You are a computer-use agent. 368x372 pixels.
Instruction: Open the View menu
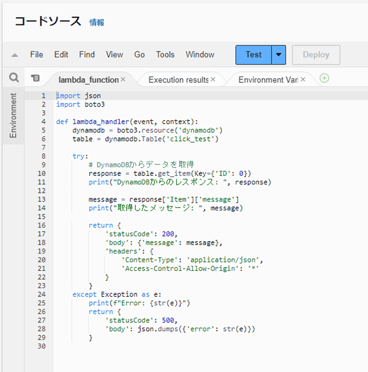pos(114,55)
